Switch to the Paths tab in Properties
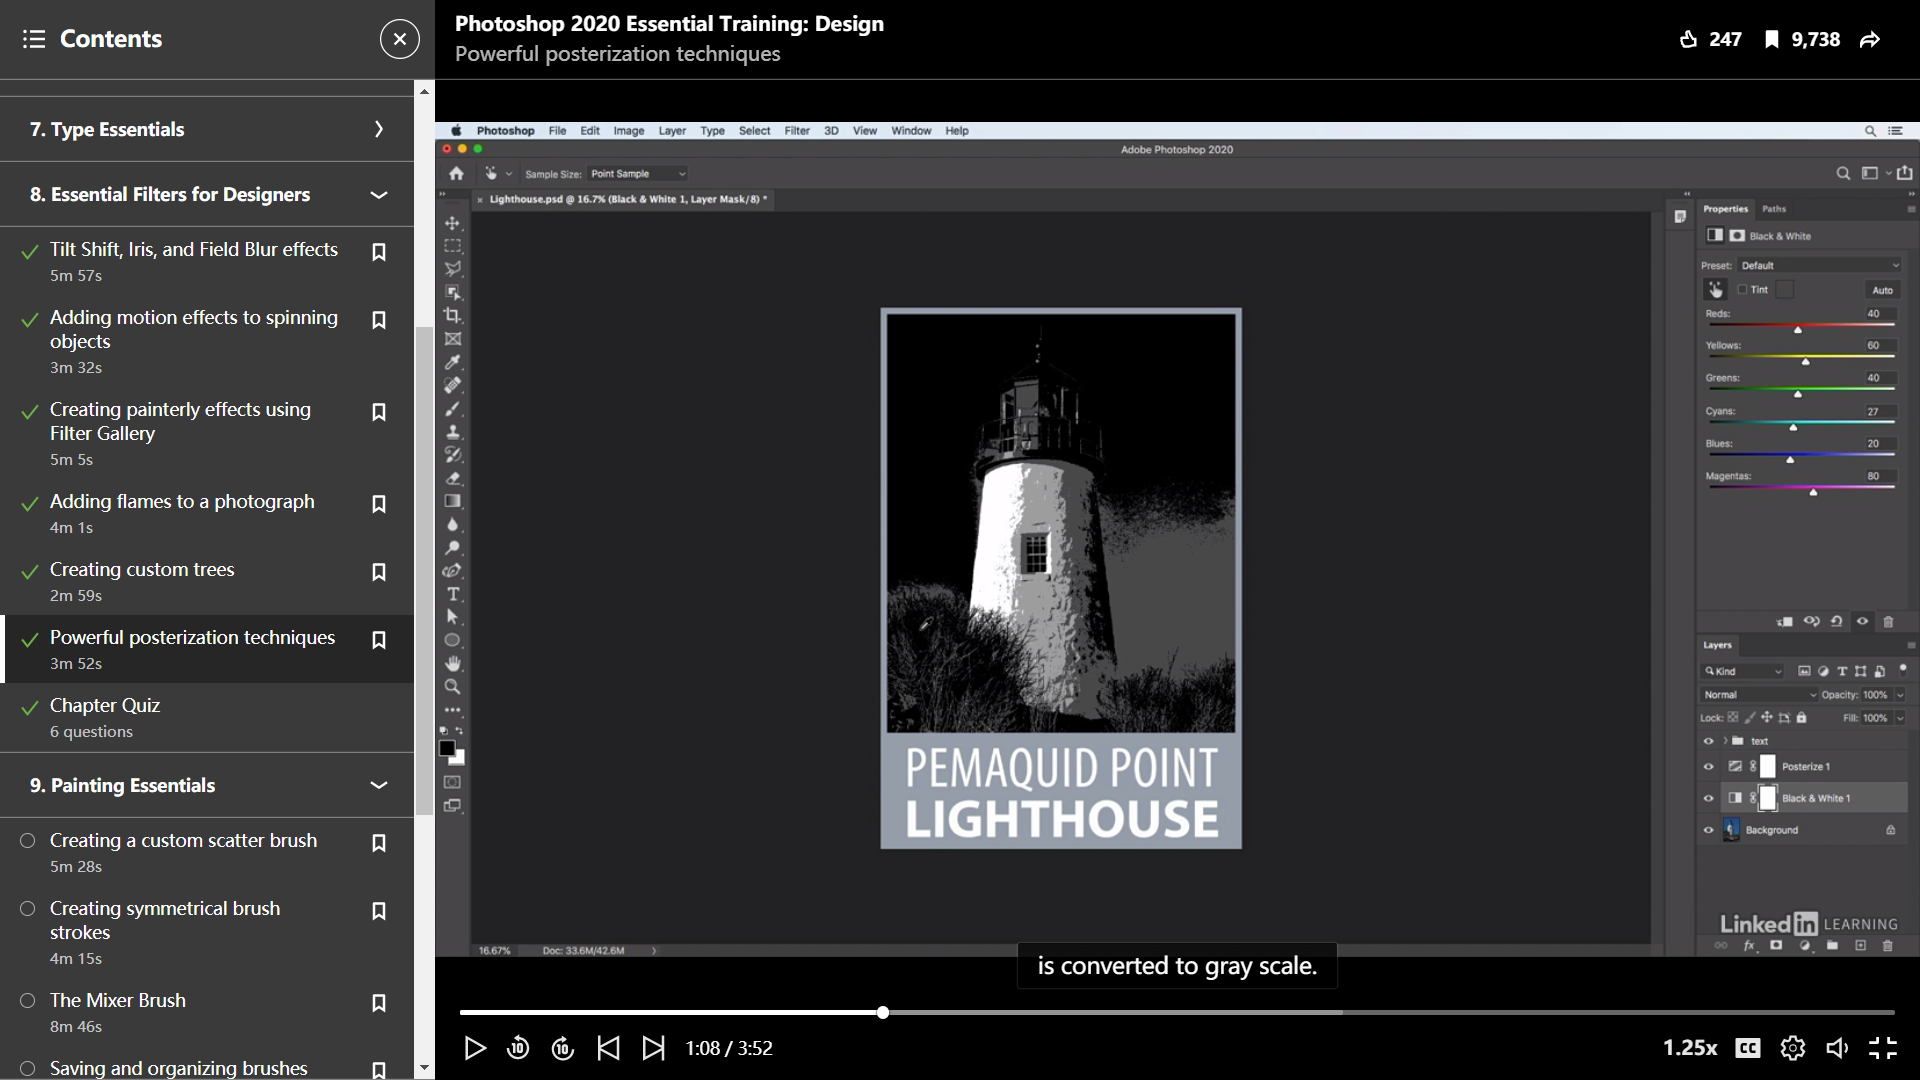Screen dimensions: 1920x1080 (x=1774, y=209)
